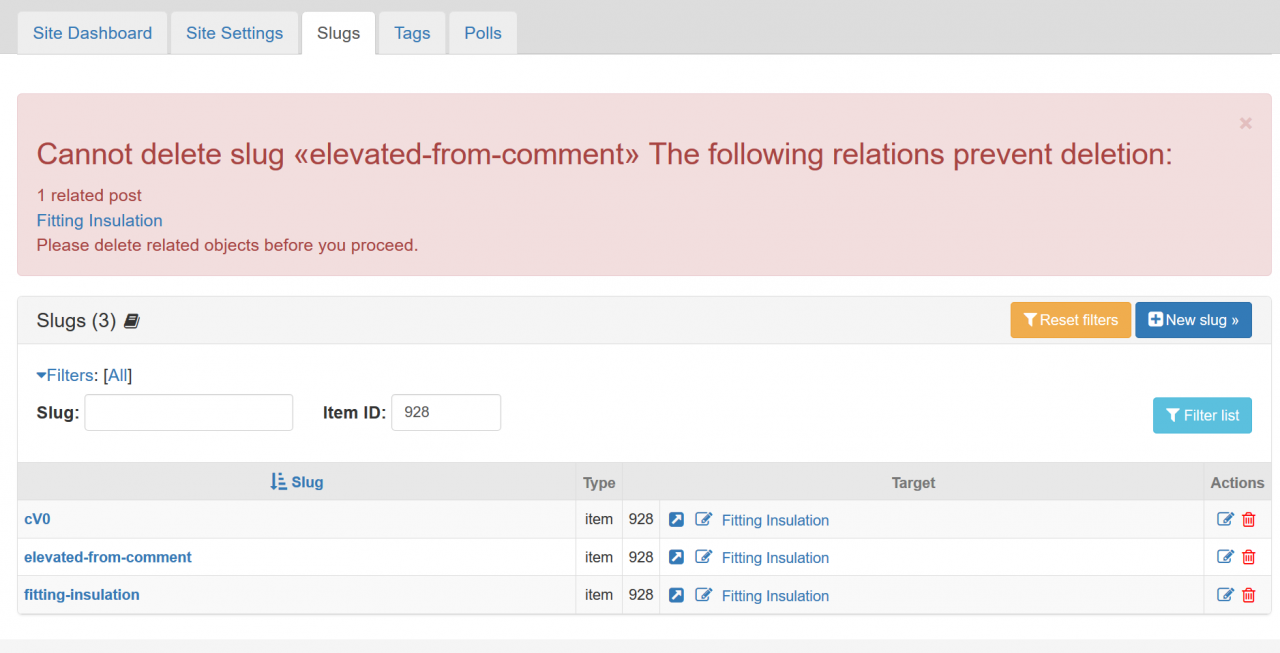Dismiss the deletion error alert
Image resolution: width=1280 pixels, height=653 pixels.
(x=1246, y=123)
